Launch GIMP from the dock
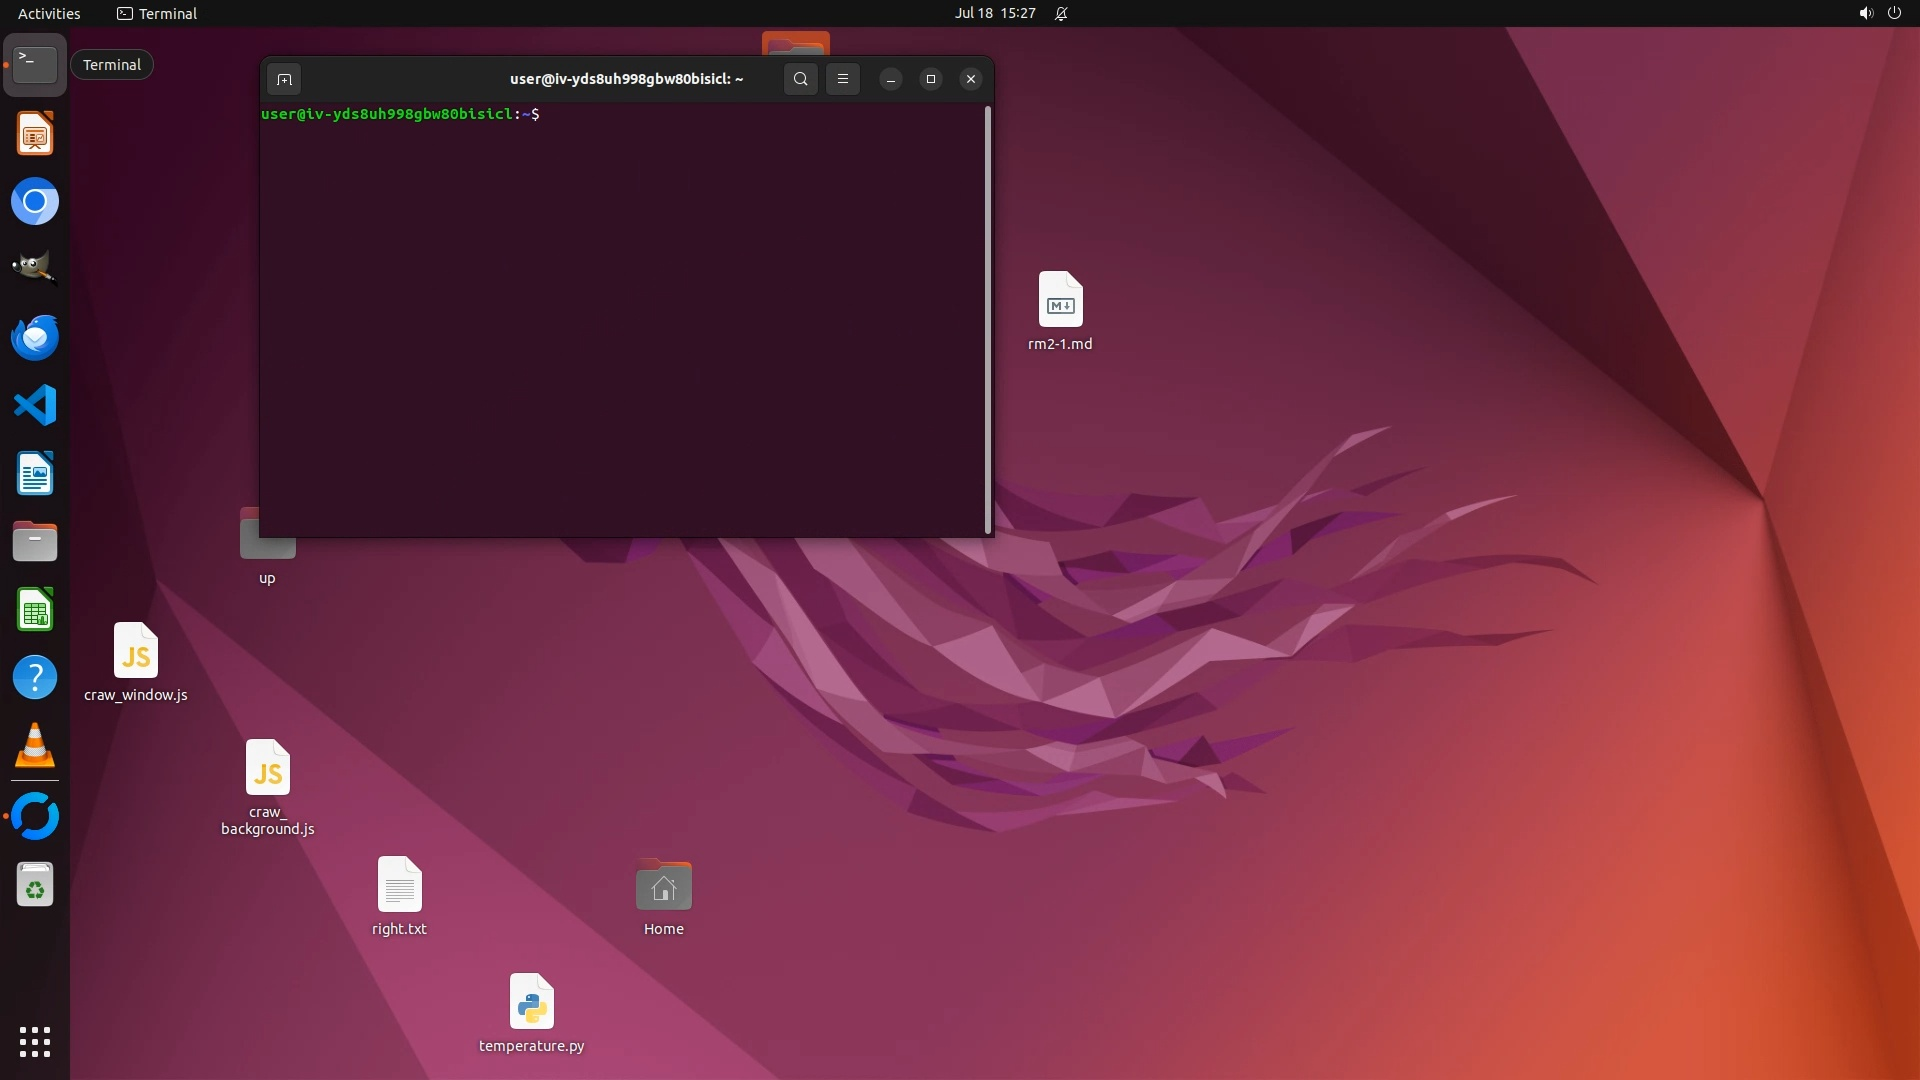Image resolution: width=1920 pixels, height=1080 pixels. (35, 269)
